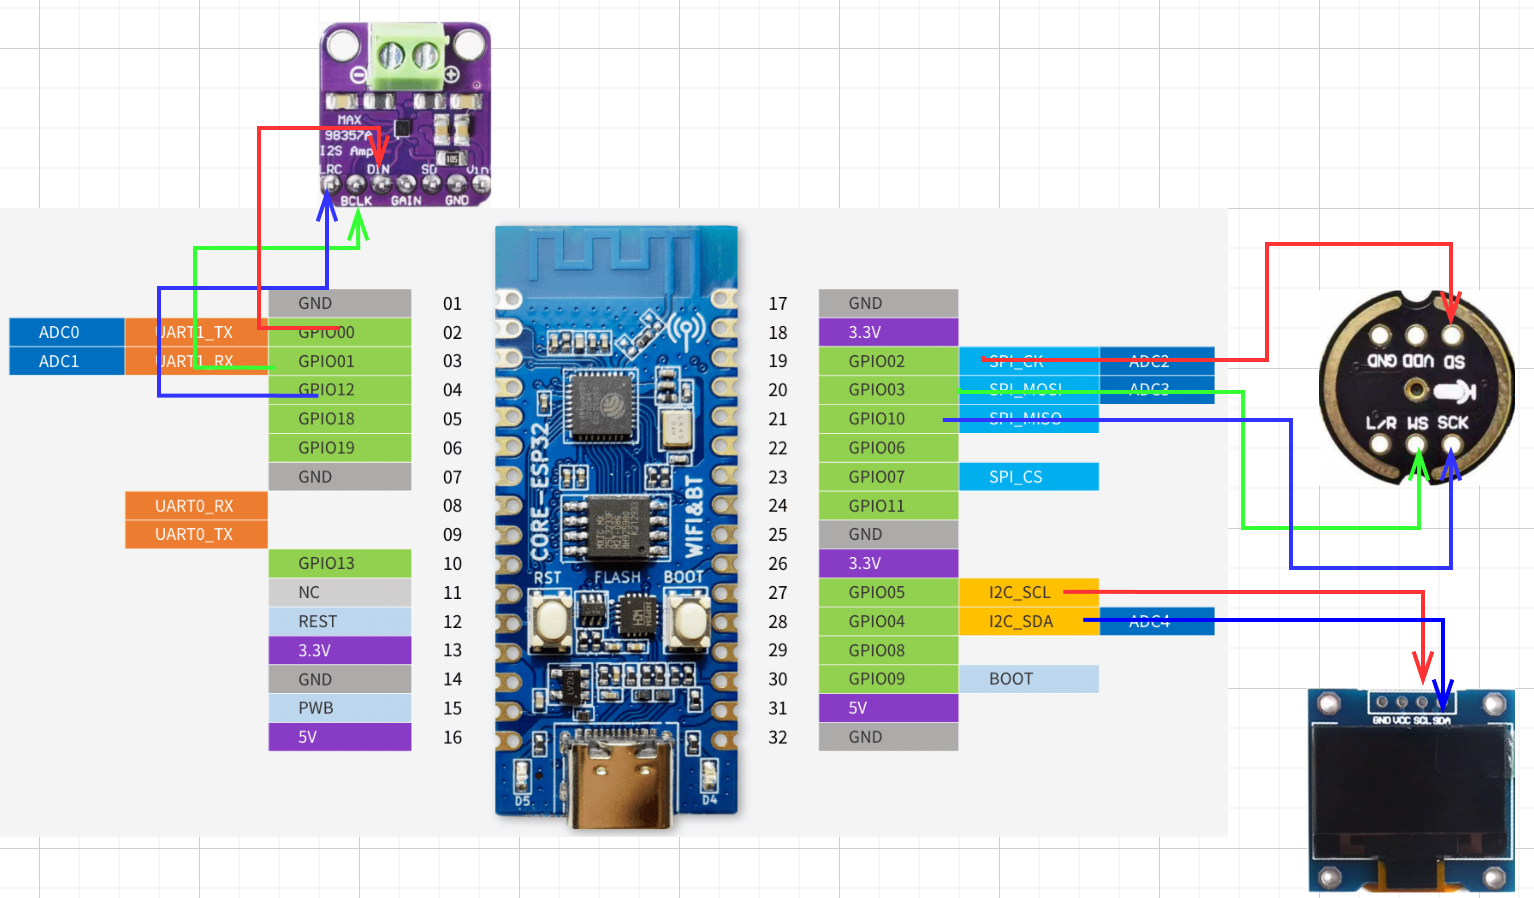Click the I2C_SCL label
Screen dimensions: 1534x898
coord(1029,592)
